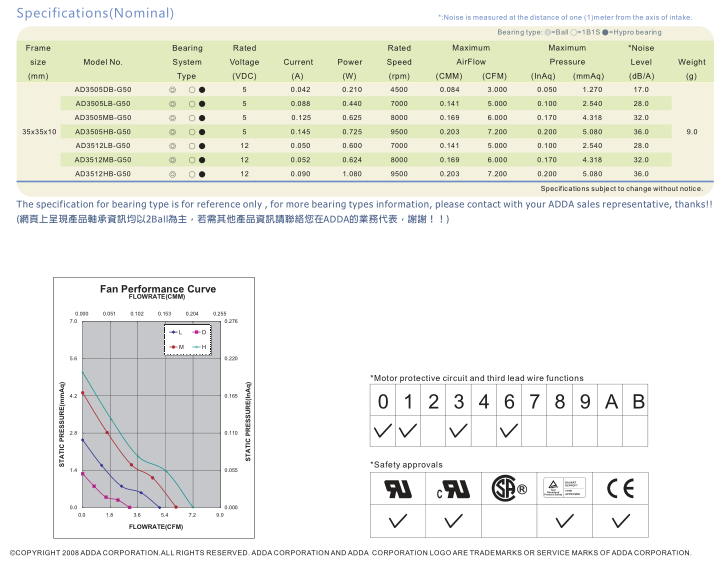This screenshot has height=564, width=717.
Task: Click the Maximum AirFlow column header
Action: coord(471,55)
